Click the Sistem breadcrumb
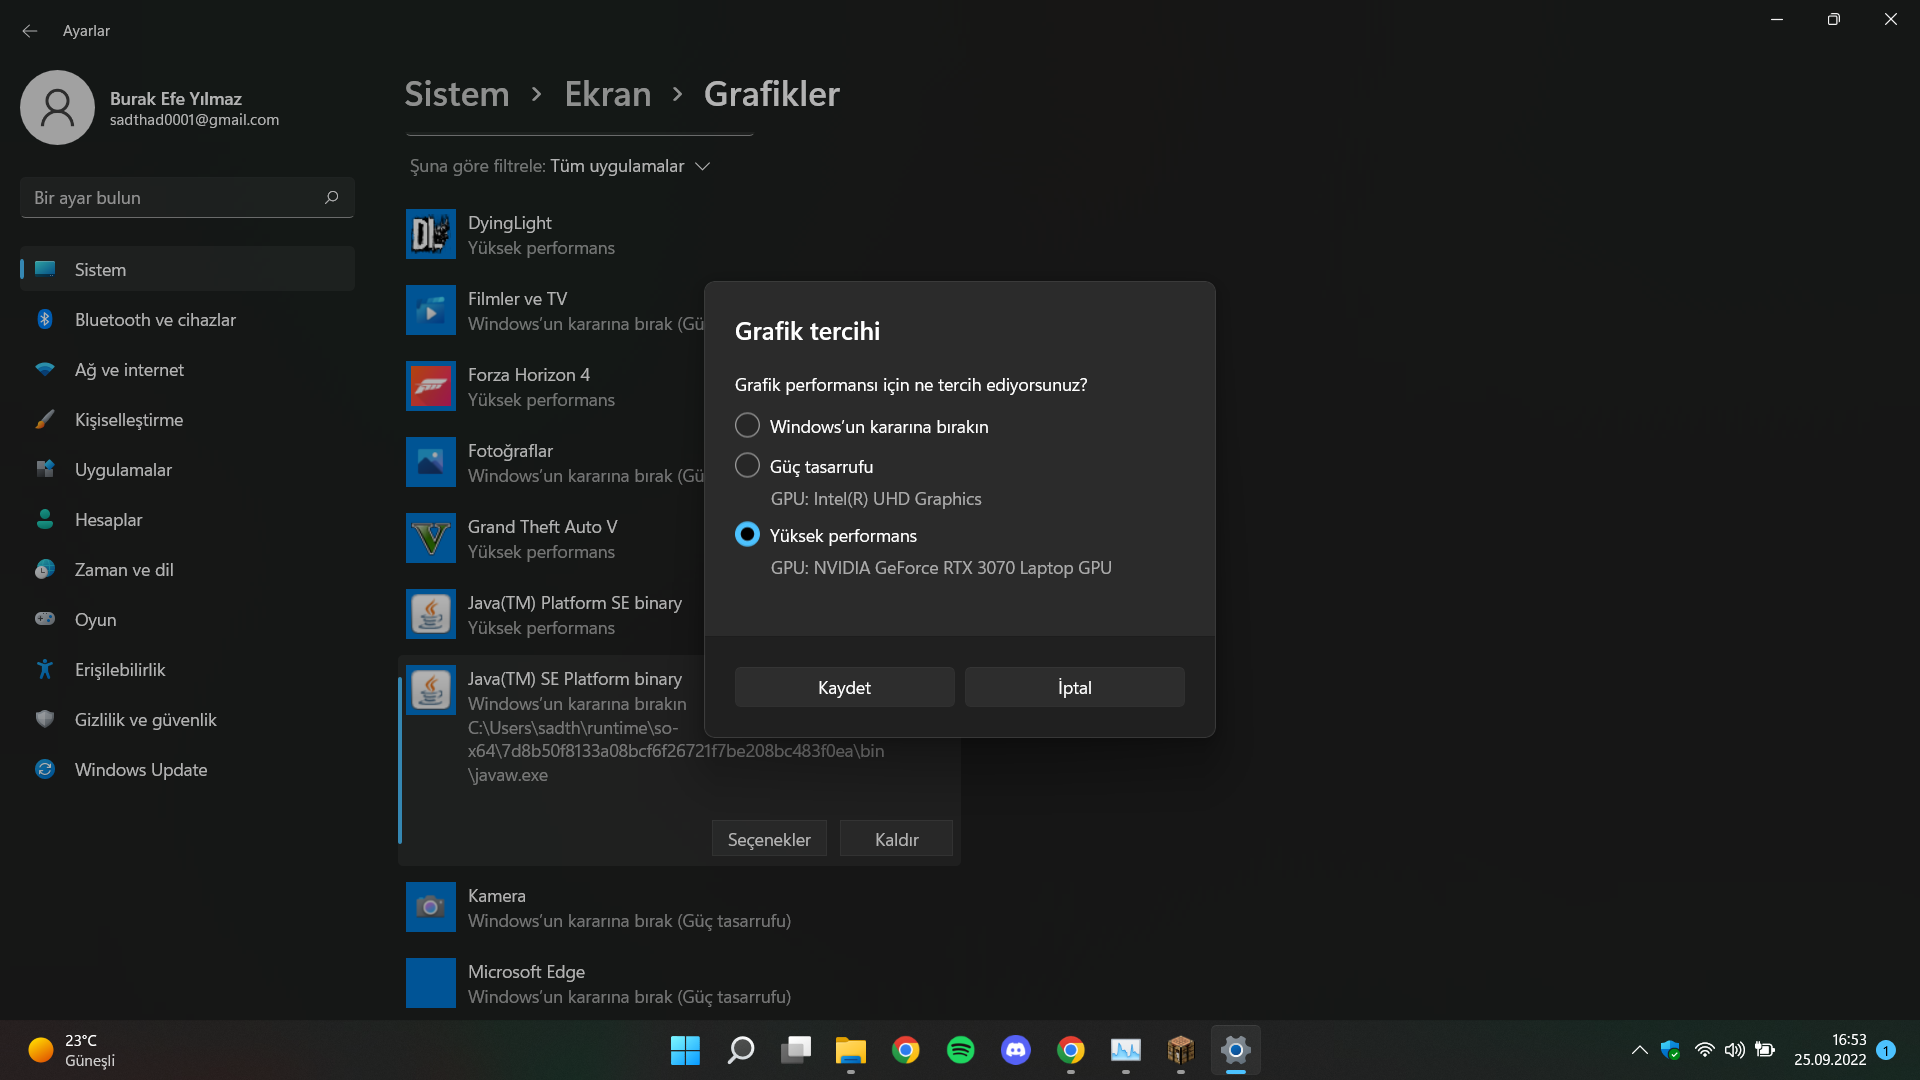This screenshot has height=1080, width=1920. click(456, 94)
